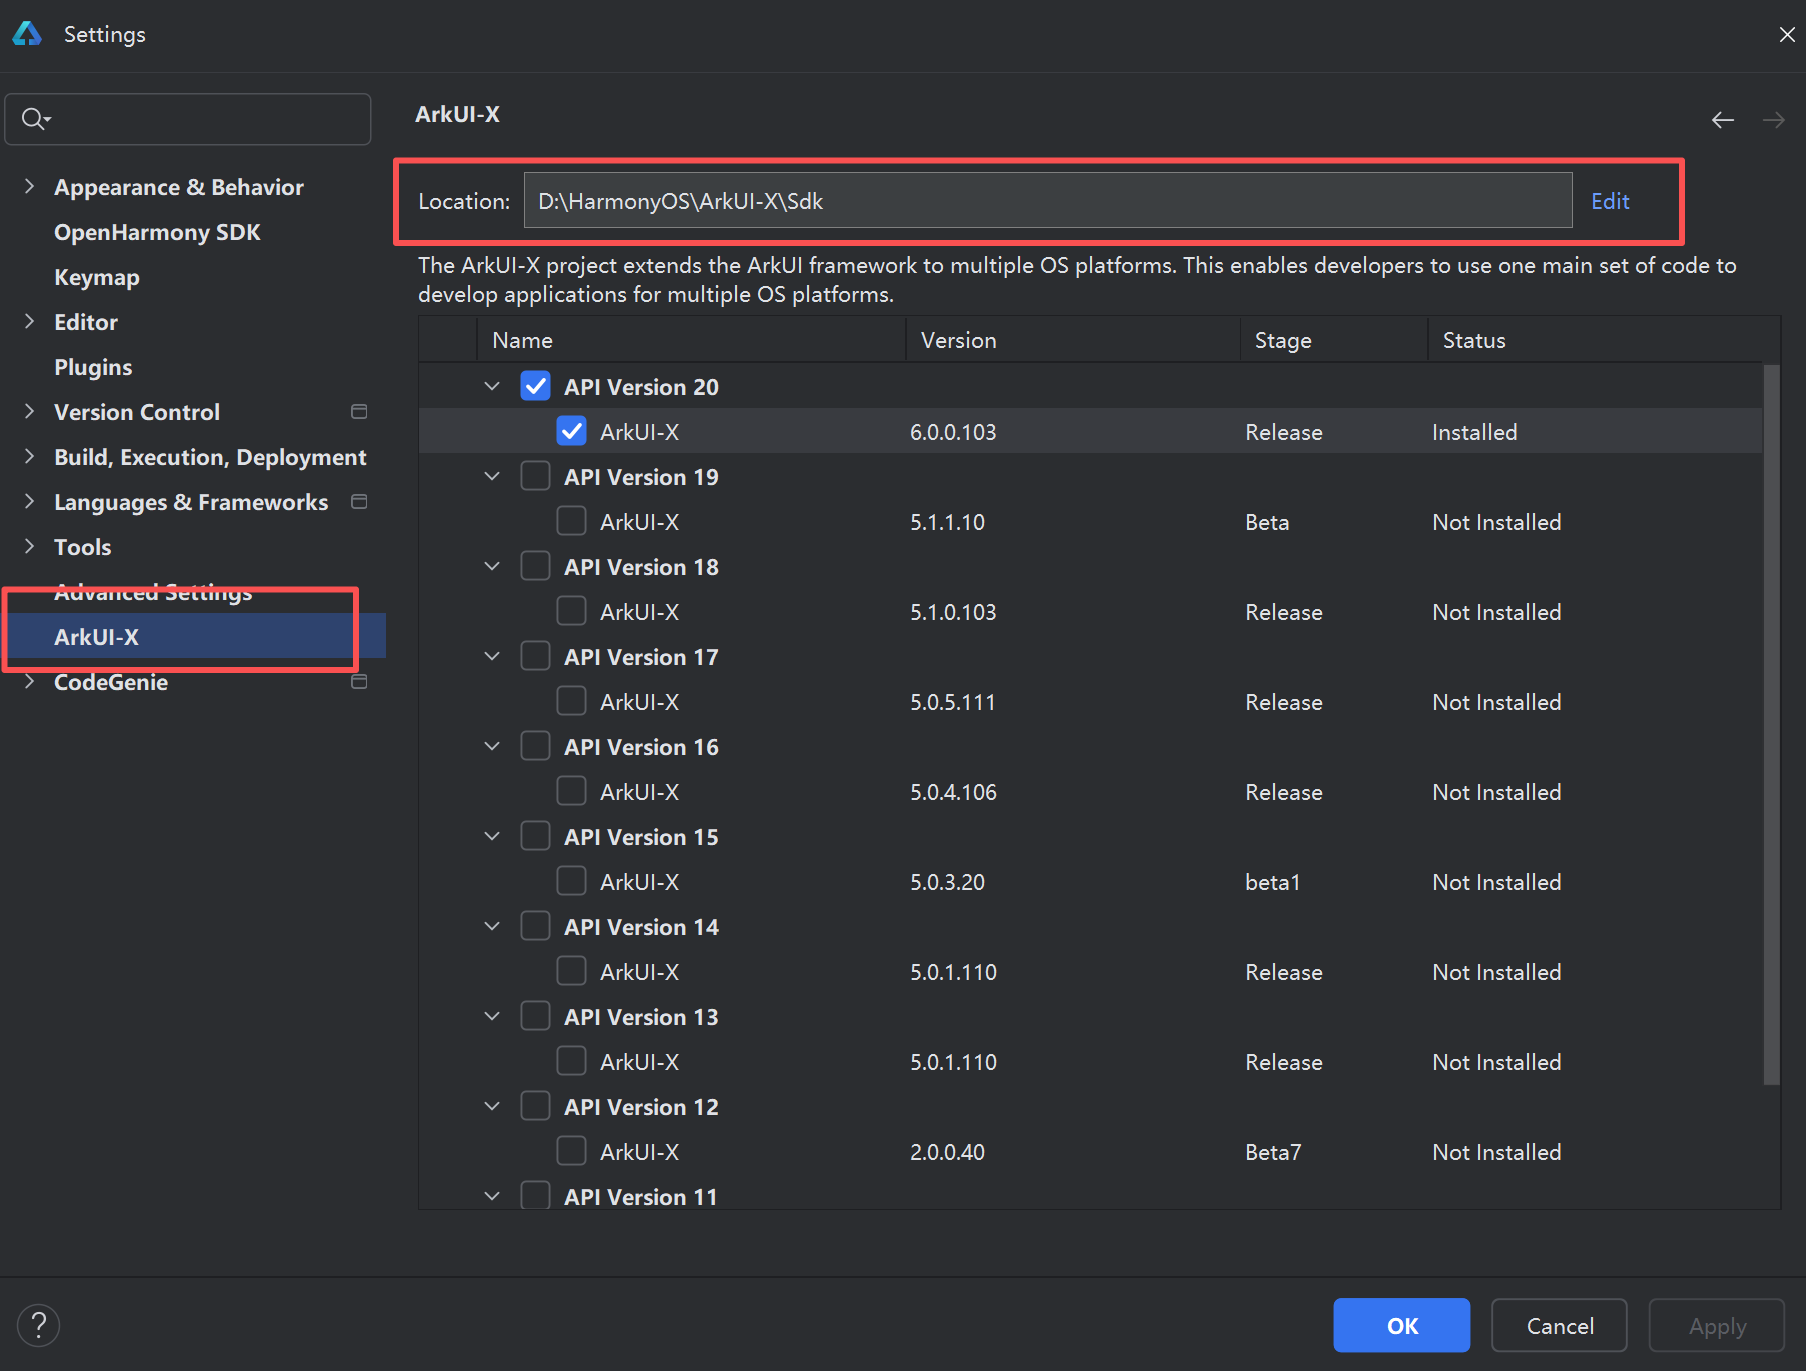Collapse the API Version 16 group
Screen dimensions: 1806x1371
(x=492, y=746)
